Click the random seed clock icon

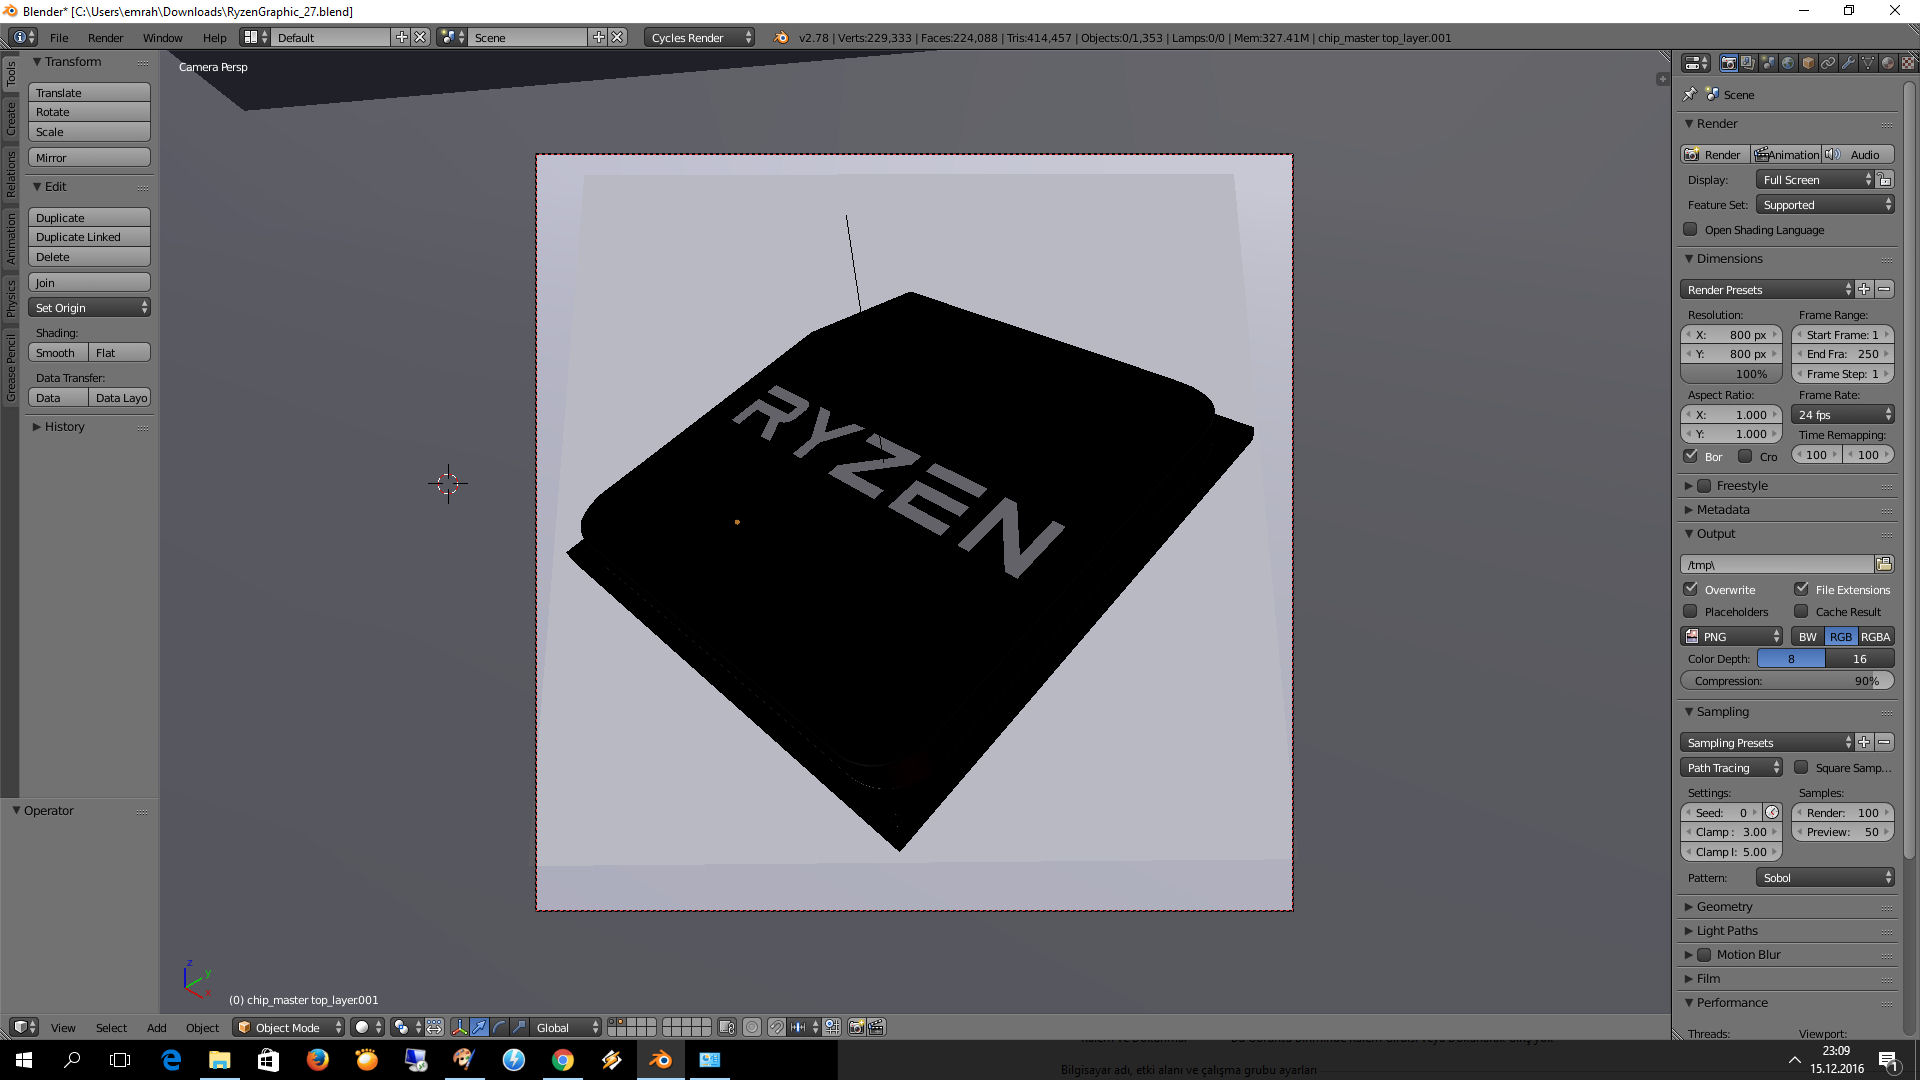click(1772, 812)
